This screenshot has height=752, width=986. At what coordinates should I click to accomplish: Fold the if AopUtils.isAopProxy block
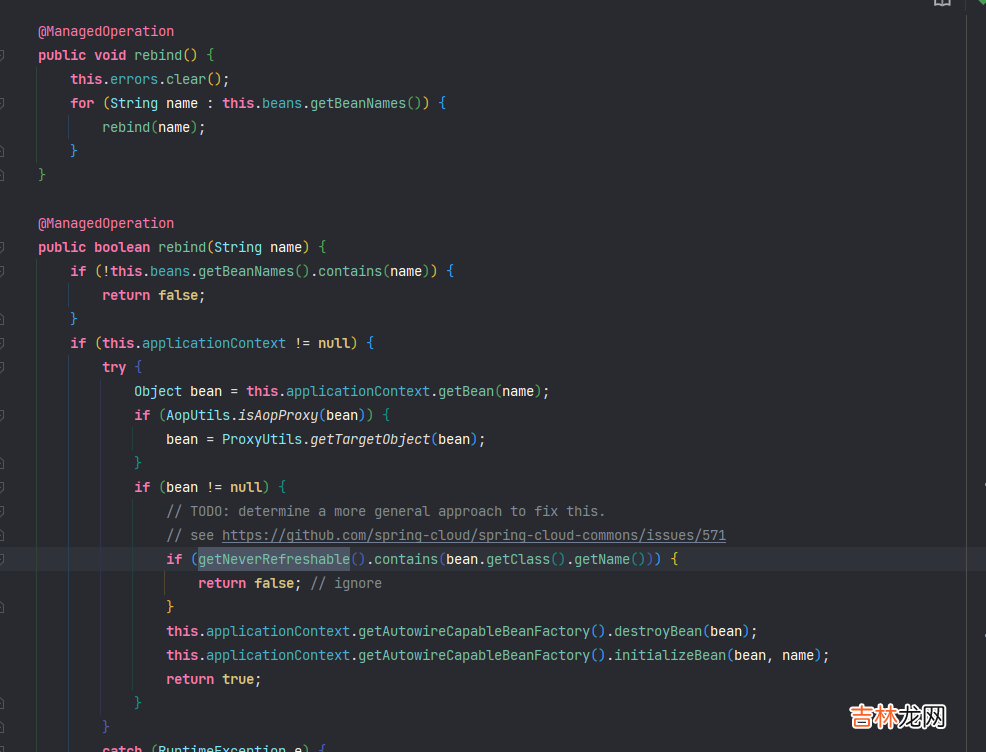click(2, 415)
